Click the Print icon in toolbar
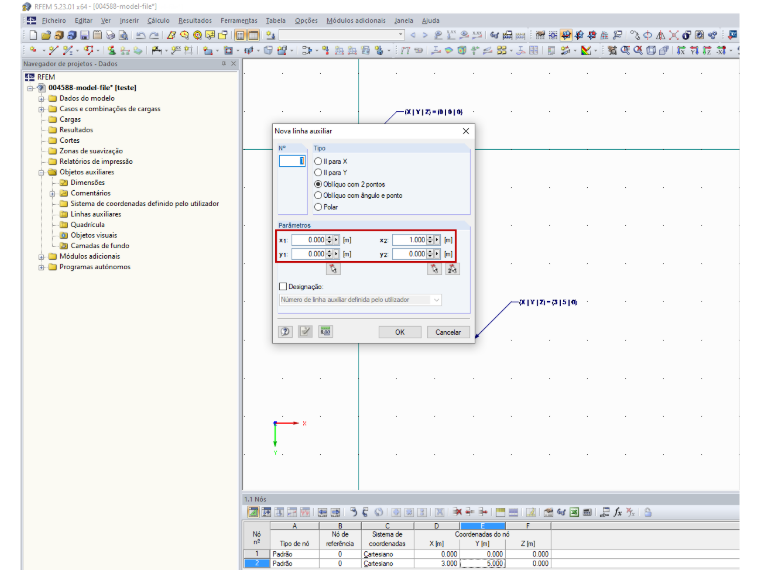 (x=111, y=35)
